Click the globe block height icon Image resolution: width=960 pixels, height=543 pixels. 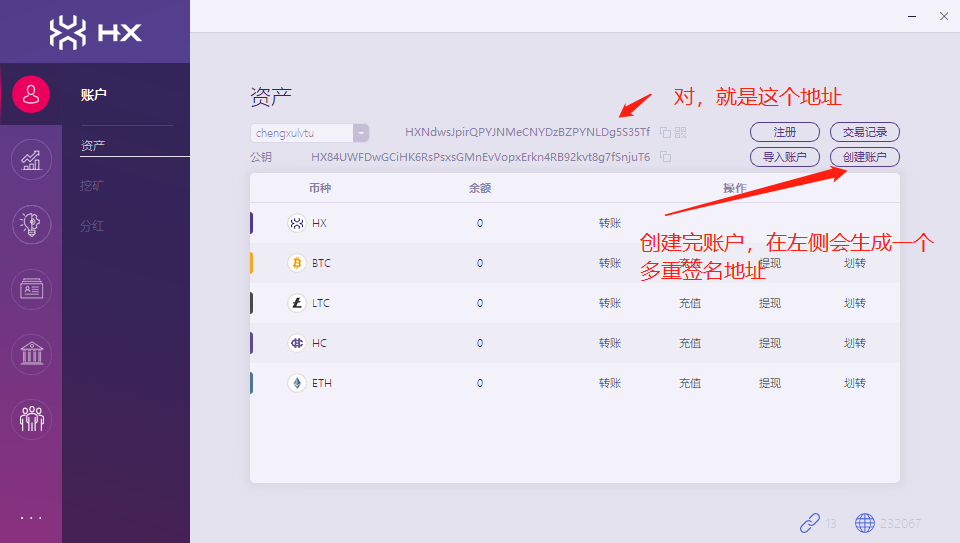pos(864,523)
